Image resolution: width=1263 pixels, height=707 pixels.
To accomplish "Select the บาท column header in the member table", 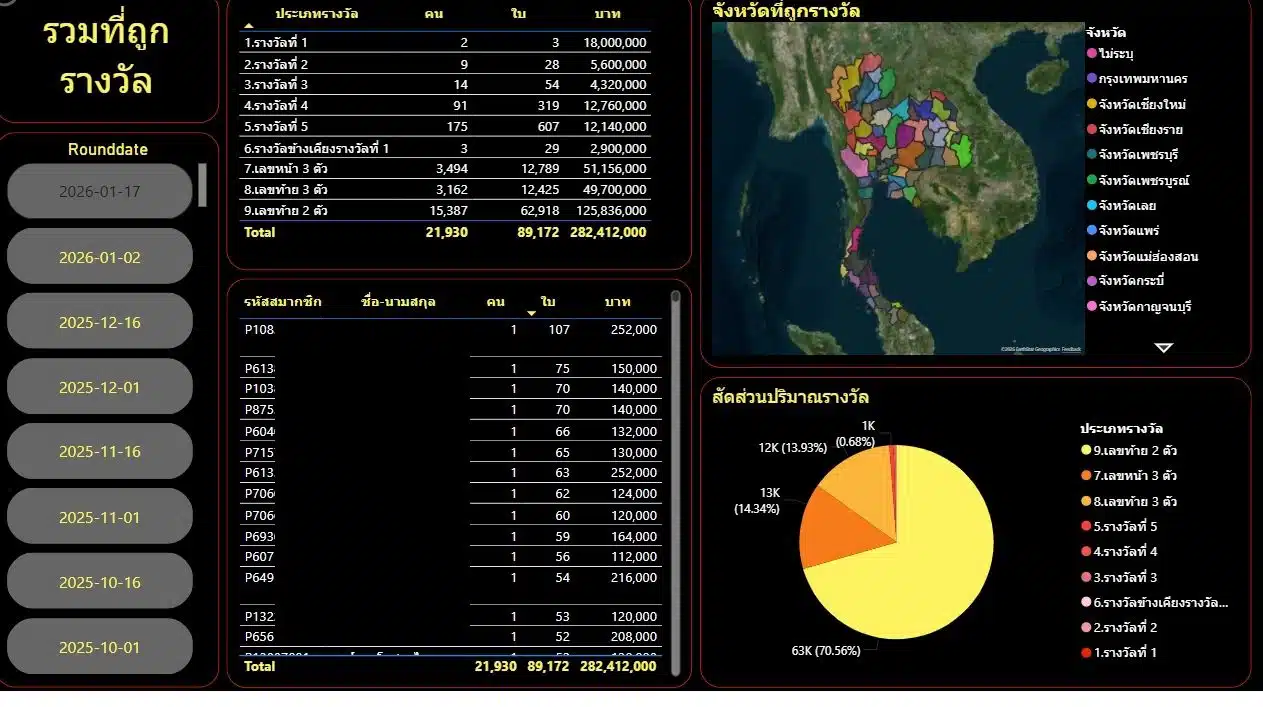I will [617, 301].
